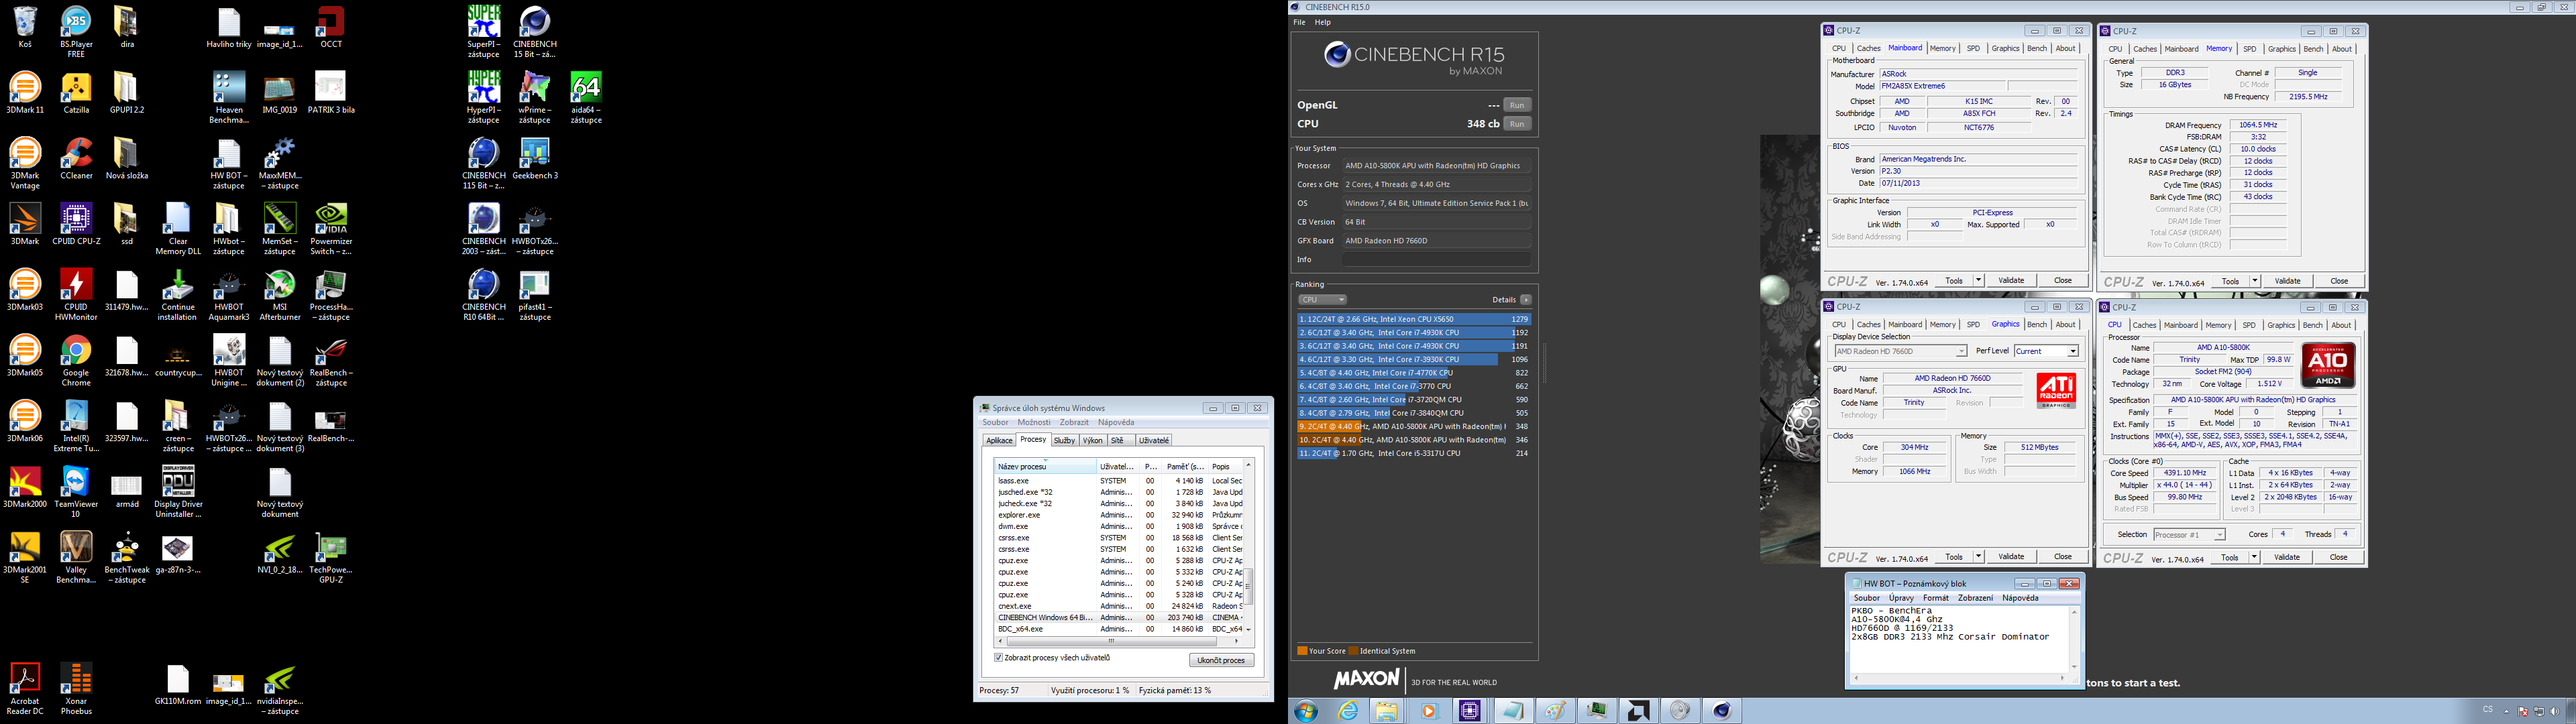This screenshot has width=2576, height=724.
Task: Click into the HW BOT Notepad text area
Action: click(1958, 639)
